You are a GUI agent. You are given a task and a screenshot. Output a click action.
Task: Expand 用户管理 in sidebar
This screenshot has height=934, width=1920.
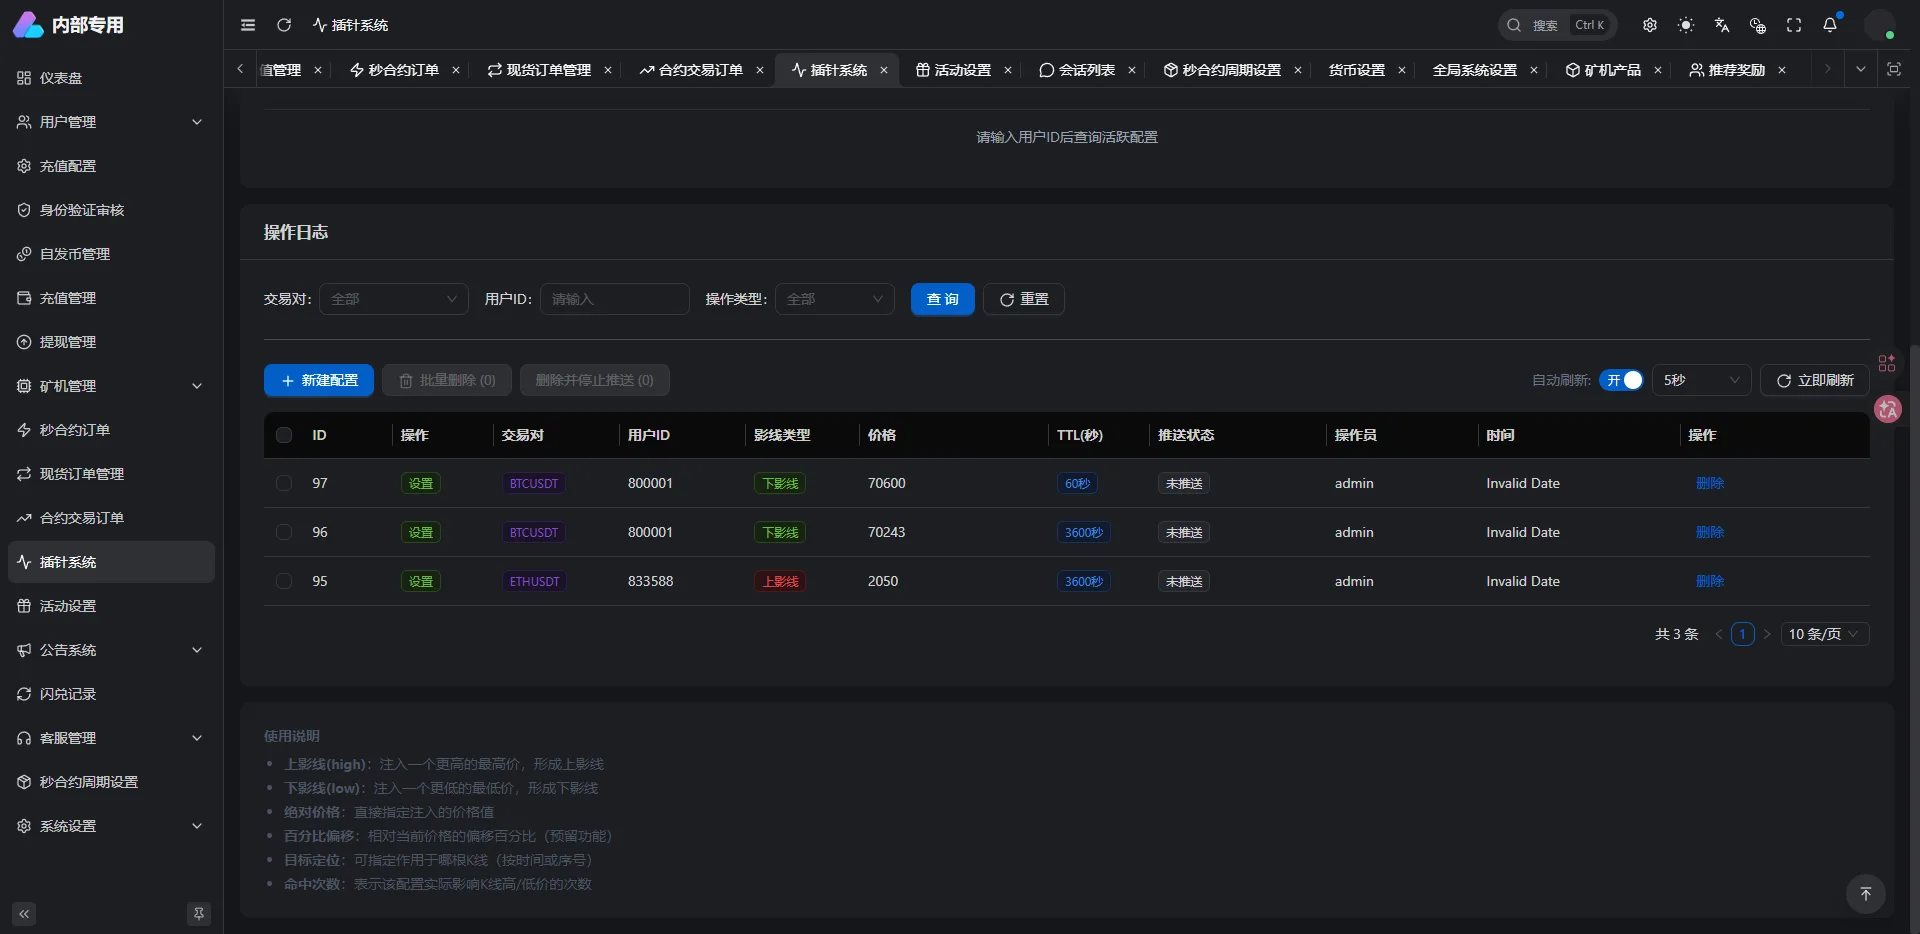click(111, 122)
